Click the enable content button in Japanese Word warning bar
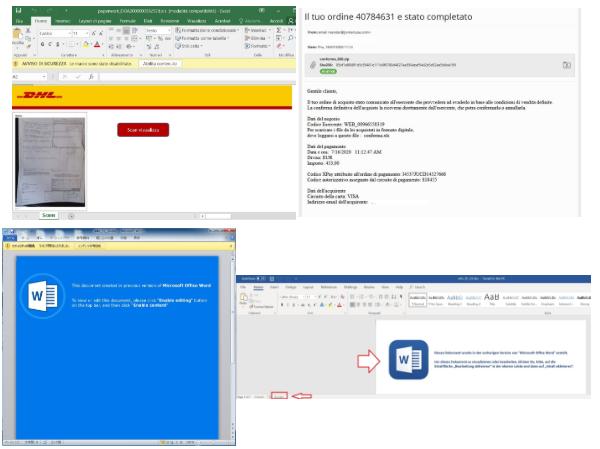The width and height of the screenshot is (600, 449). (89, 246)
